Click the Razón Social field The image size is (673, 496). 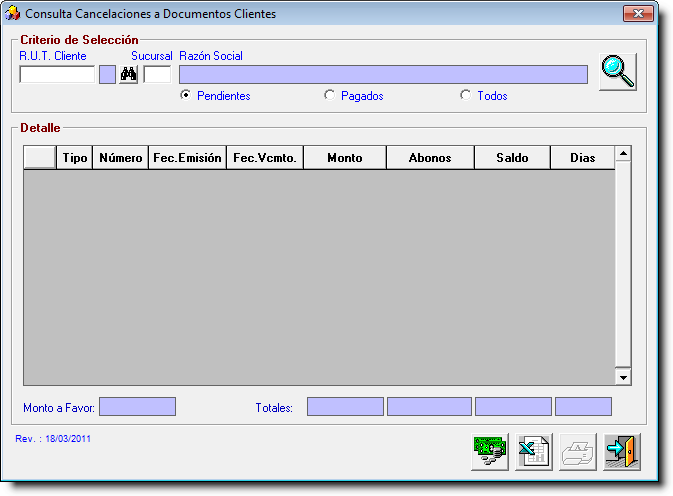(383, 74)
